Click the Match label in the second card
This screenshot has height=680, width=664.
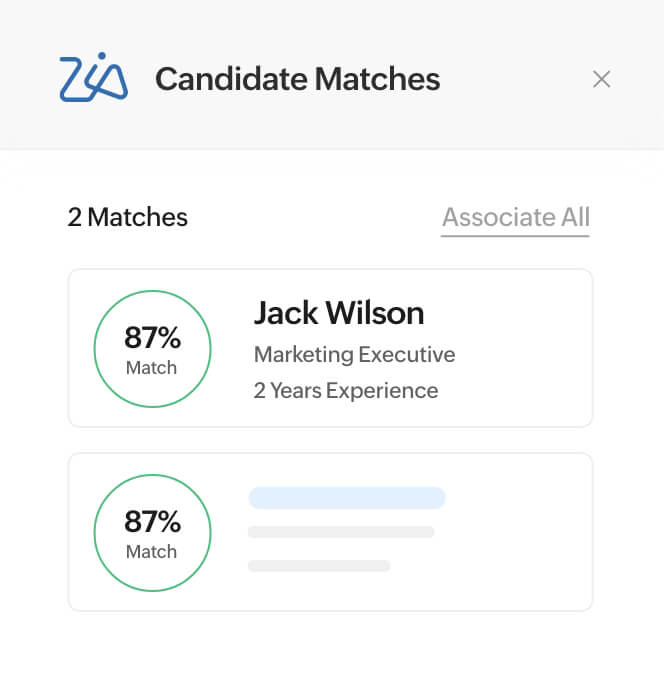coord(151,552)
